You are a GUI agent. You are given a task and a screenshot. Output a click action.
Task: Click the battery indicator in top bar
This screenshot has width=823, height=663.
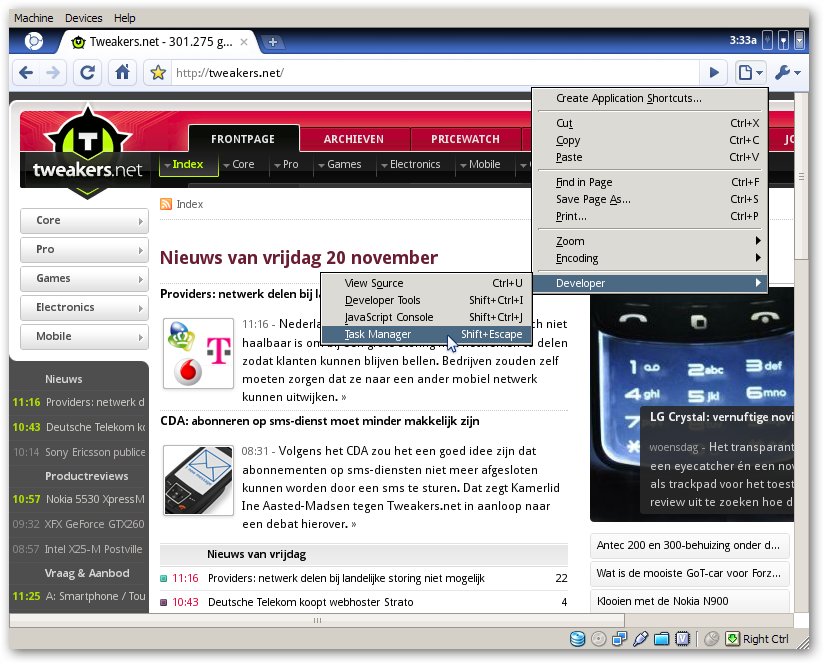click(767, 40)
